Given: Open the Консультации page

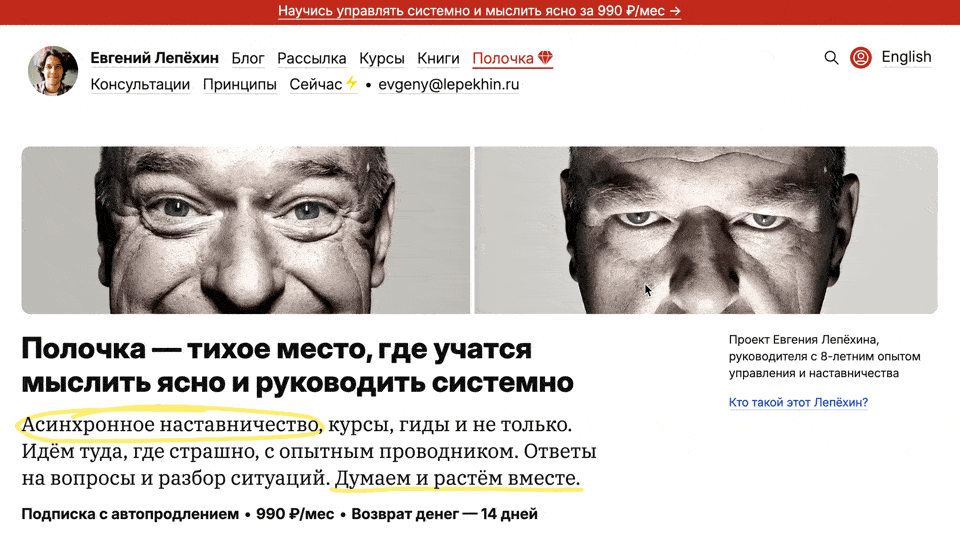Looking at the screenshot, I should 140,85.
